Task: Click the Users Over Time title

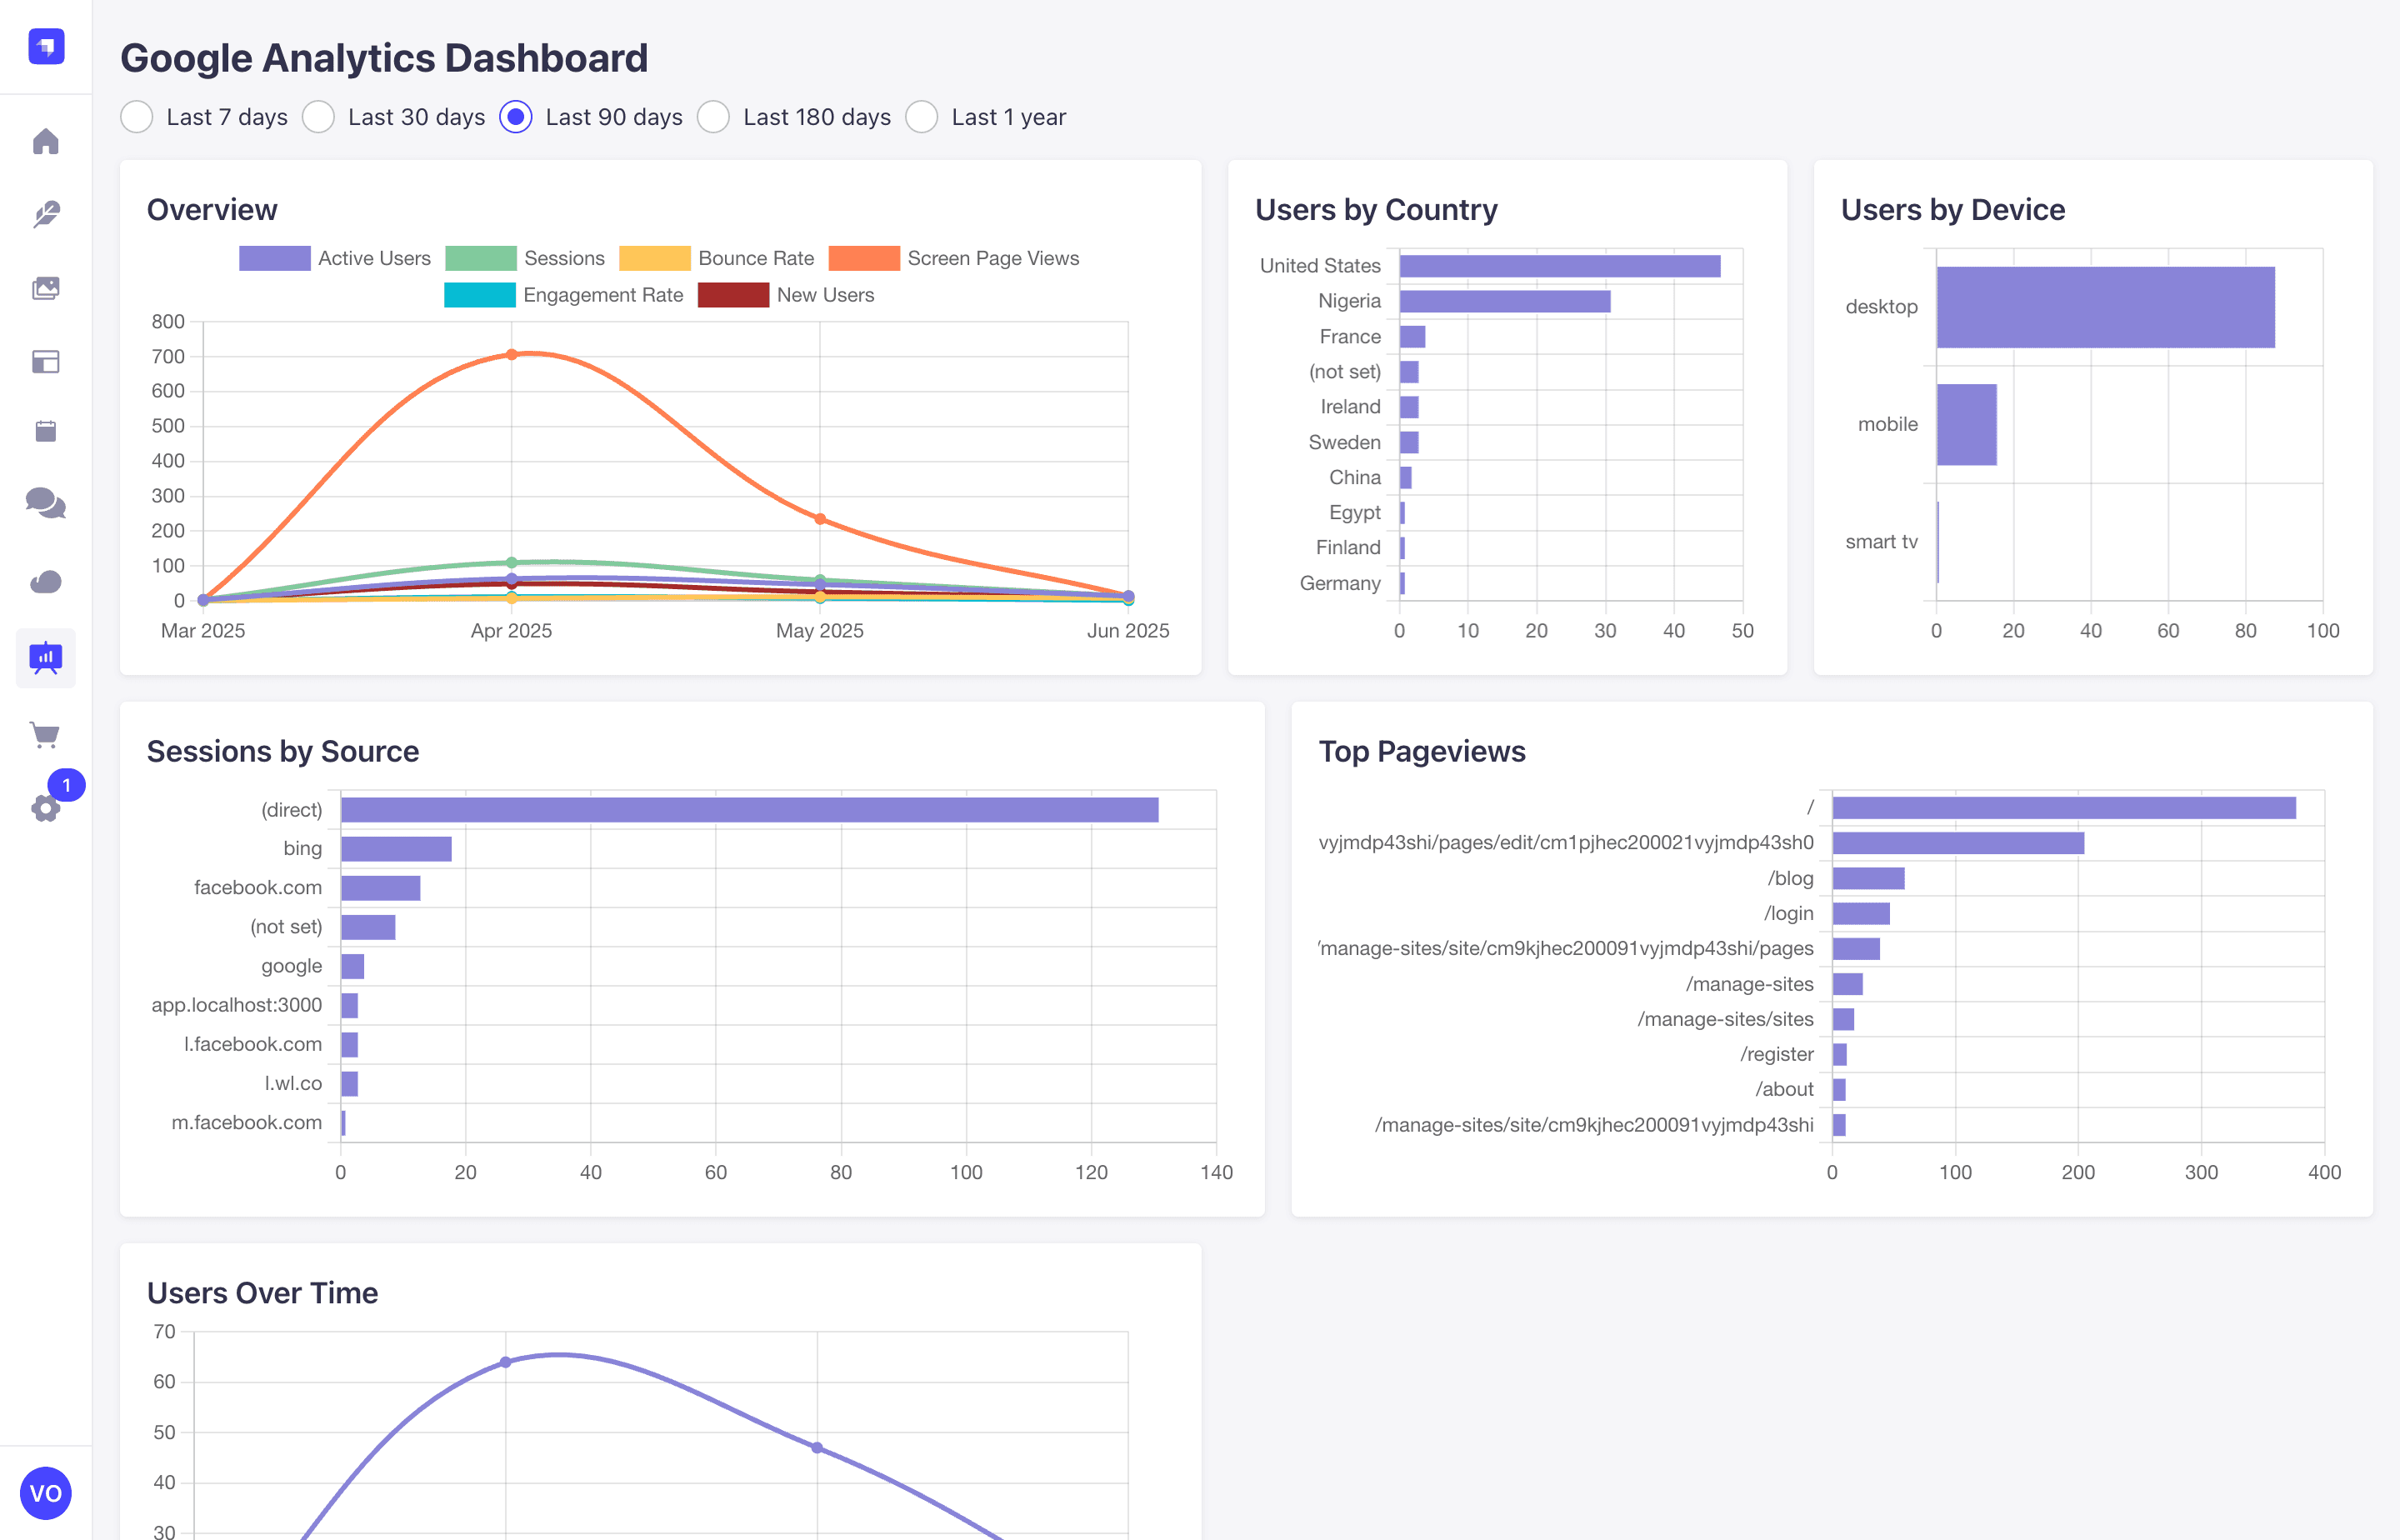Action: click(x=262, y=1293)
